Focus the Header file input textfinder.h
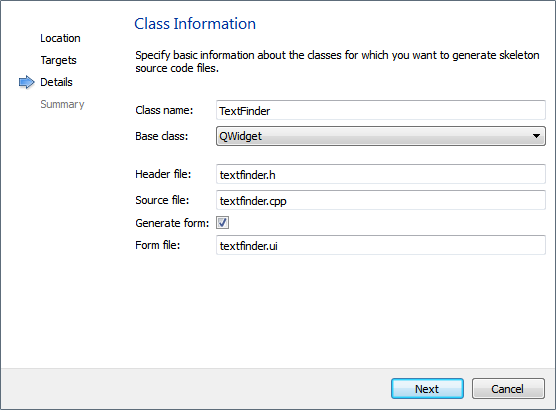This screenshot has width=556, height=410. 381,174
